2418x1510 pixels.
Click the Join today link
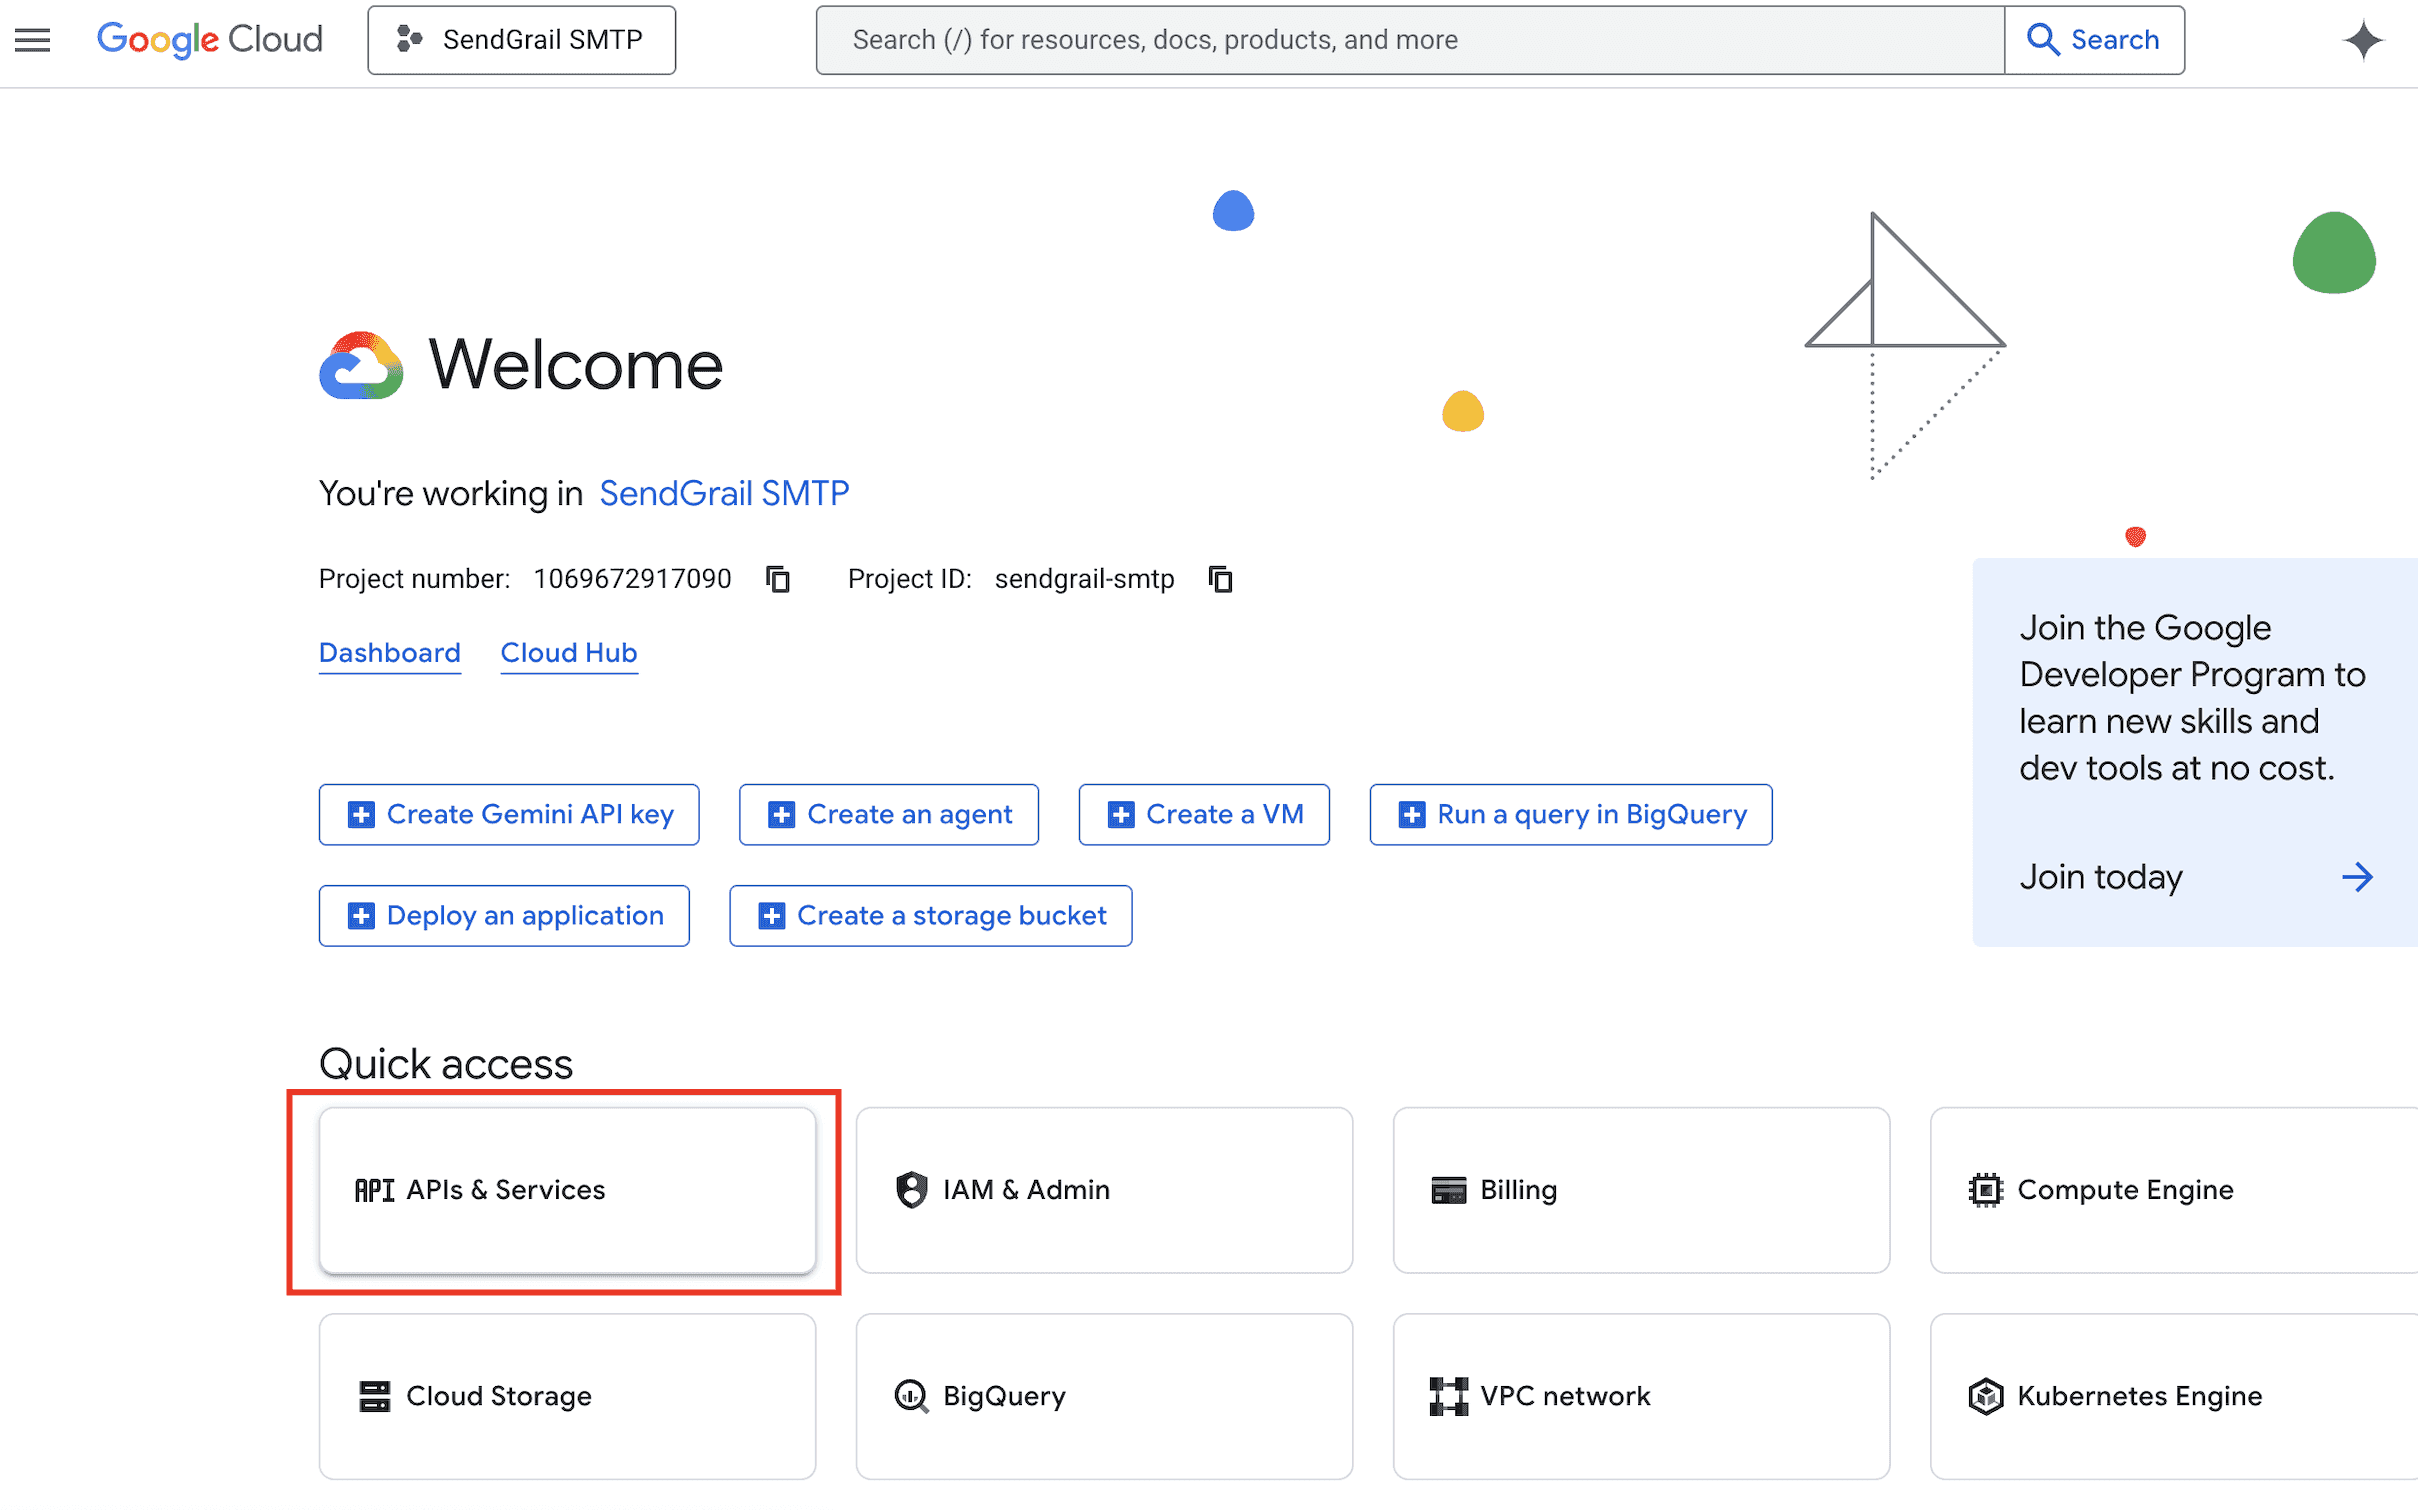tap(2100, 877)
